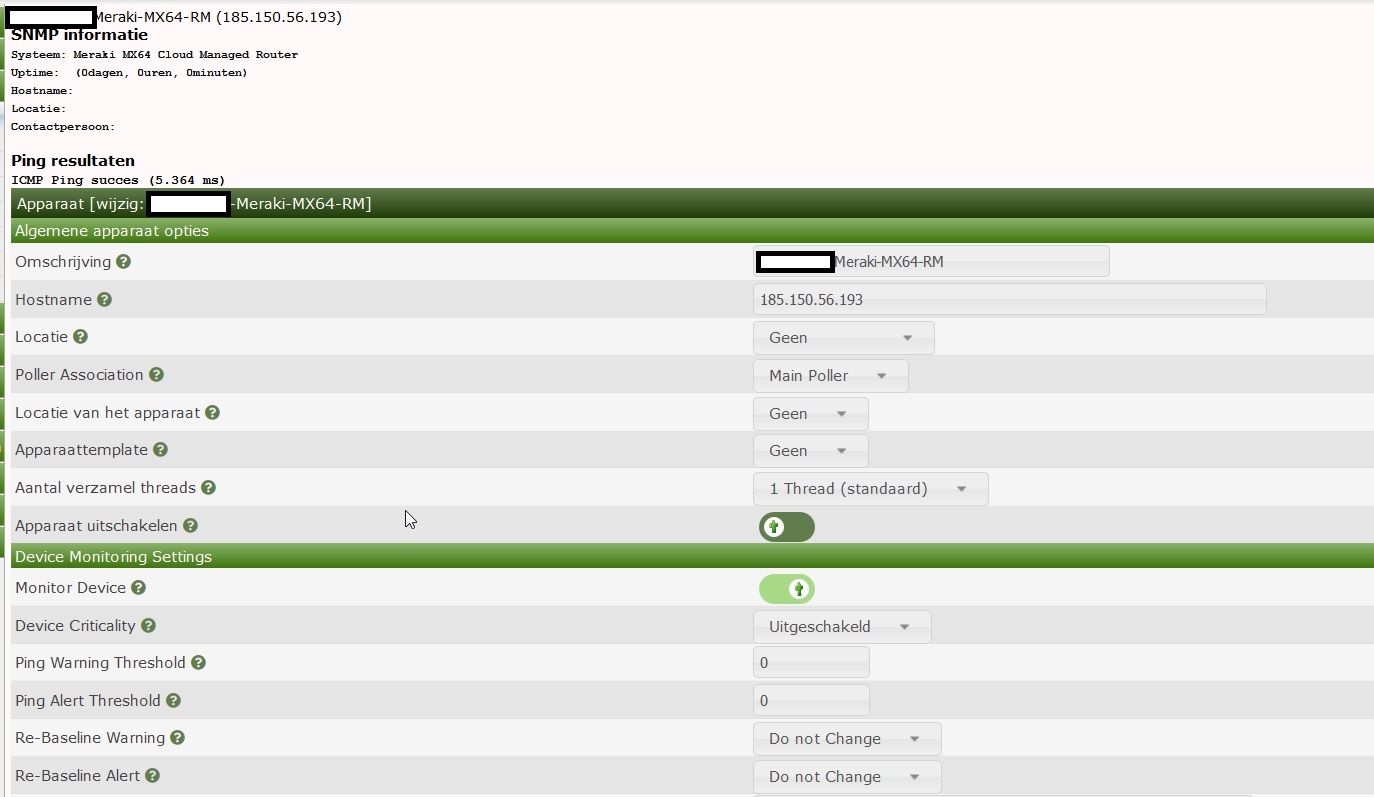
Task: Open help tooltip for Poller Association
Action: (x=156, y=375)
